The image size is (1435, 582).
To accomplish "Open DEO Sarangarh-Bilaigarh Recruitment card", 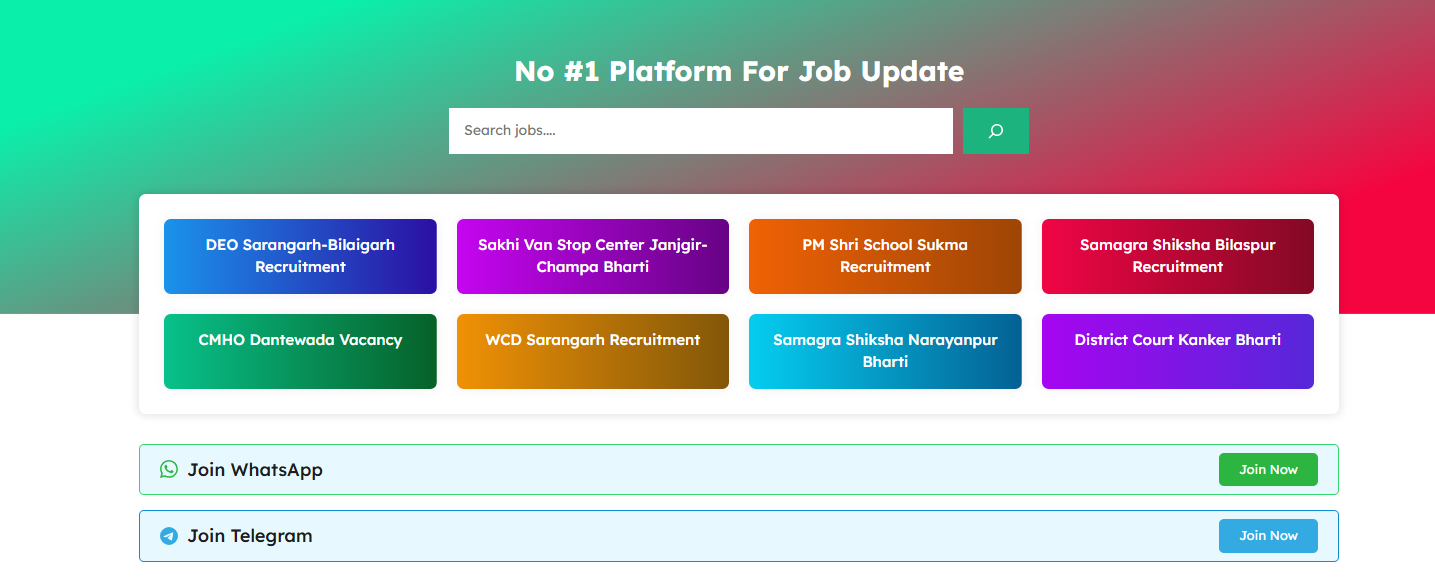I will [300, 256].
